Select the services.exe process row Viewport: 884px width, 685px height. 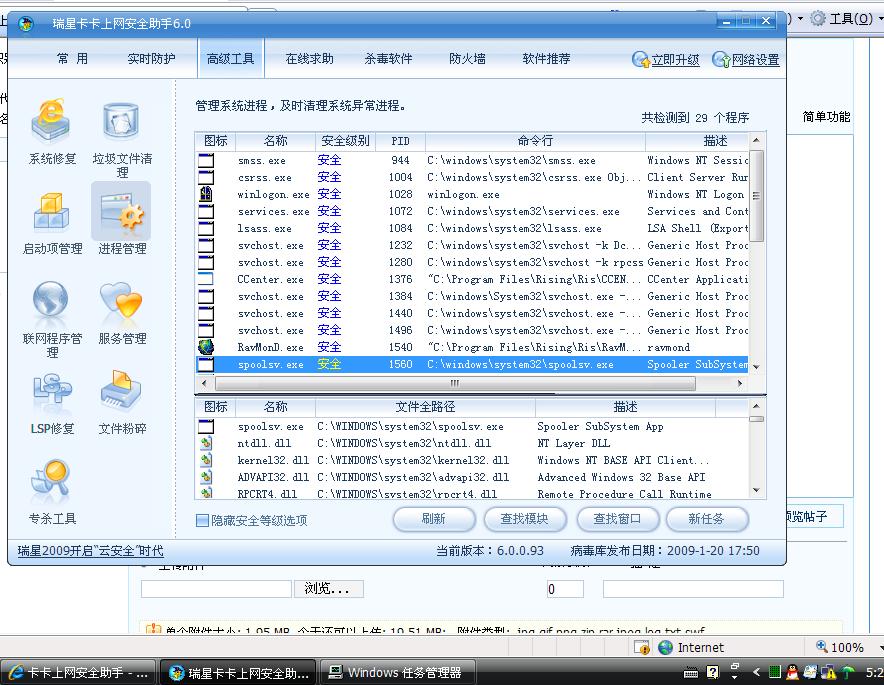(x=472, y=211)
